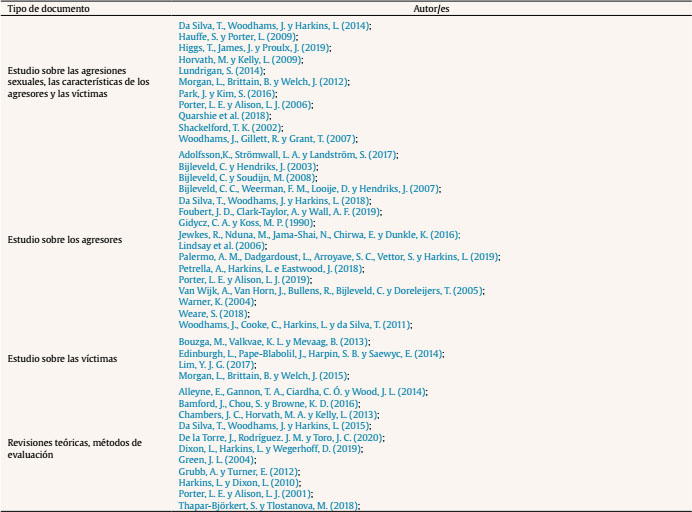Open citation Da Silva, Woodhams y Harkins (2014)
This screenshot has width=692, height=512.
(x=274, y=26)
